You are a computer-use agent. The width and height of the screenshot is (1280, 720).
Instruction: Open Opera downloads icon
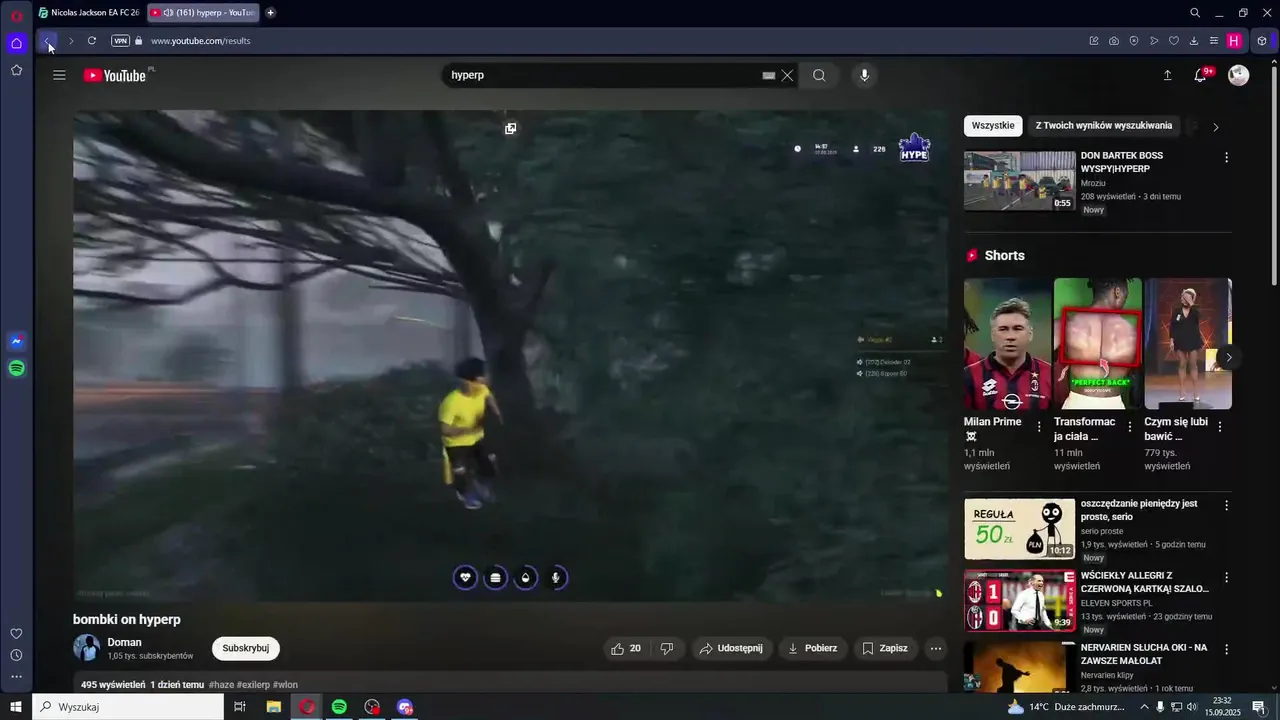tap(1194, 41)
